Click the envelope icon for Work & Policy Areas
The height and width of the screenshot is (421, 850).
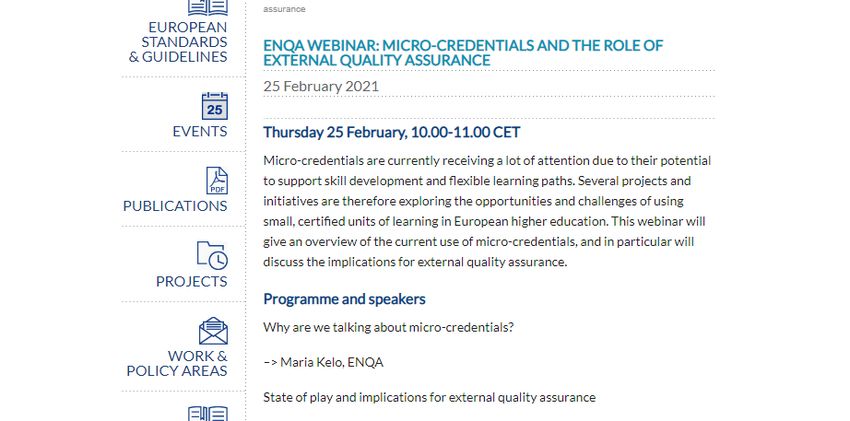click(x=213, y=331)
